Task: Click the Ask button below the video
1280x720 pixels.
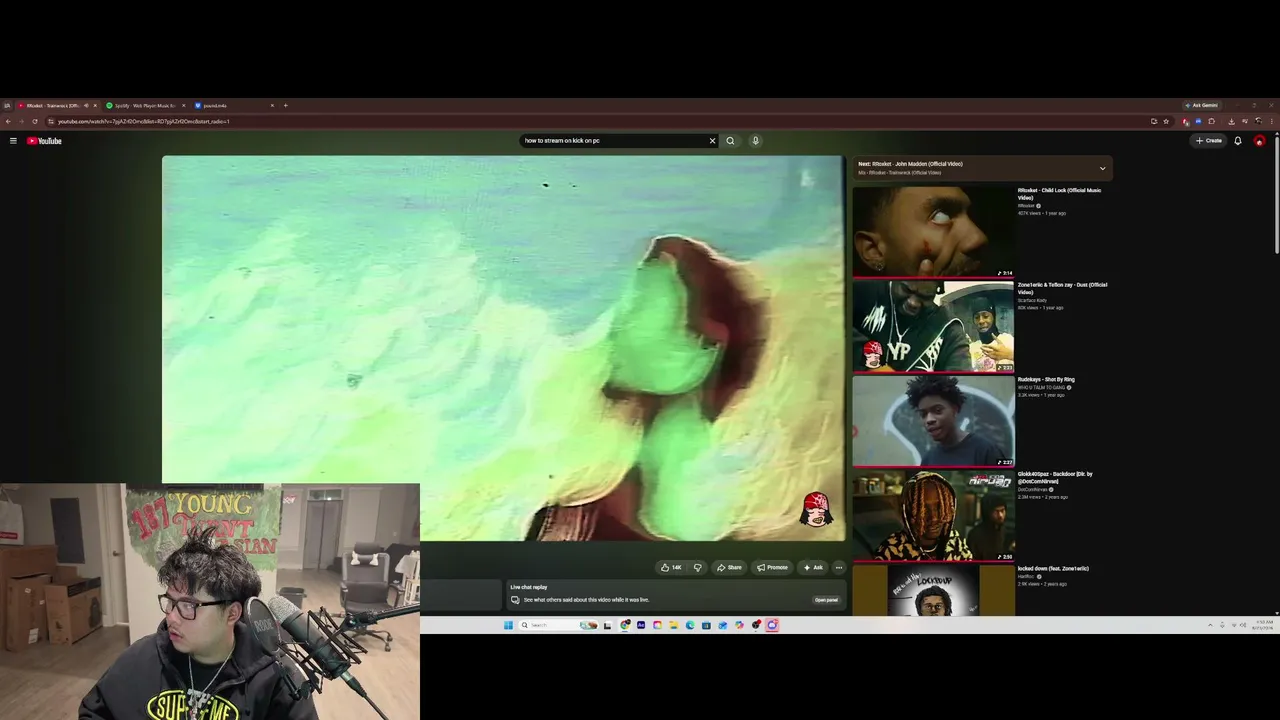Action: (x=813, y=568)
